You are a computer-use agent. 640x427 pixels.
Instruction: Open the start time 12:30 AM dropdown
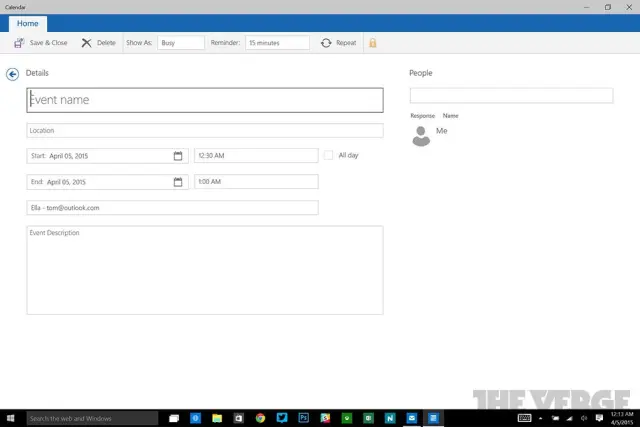(255, 156)
